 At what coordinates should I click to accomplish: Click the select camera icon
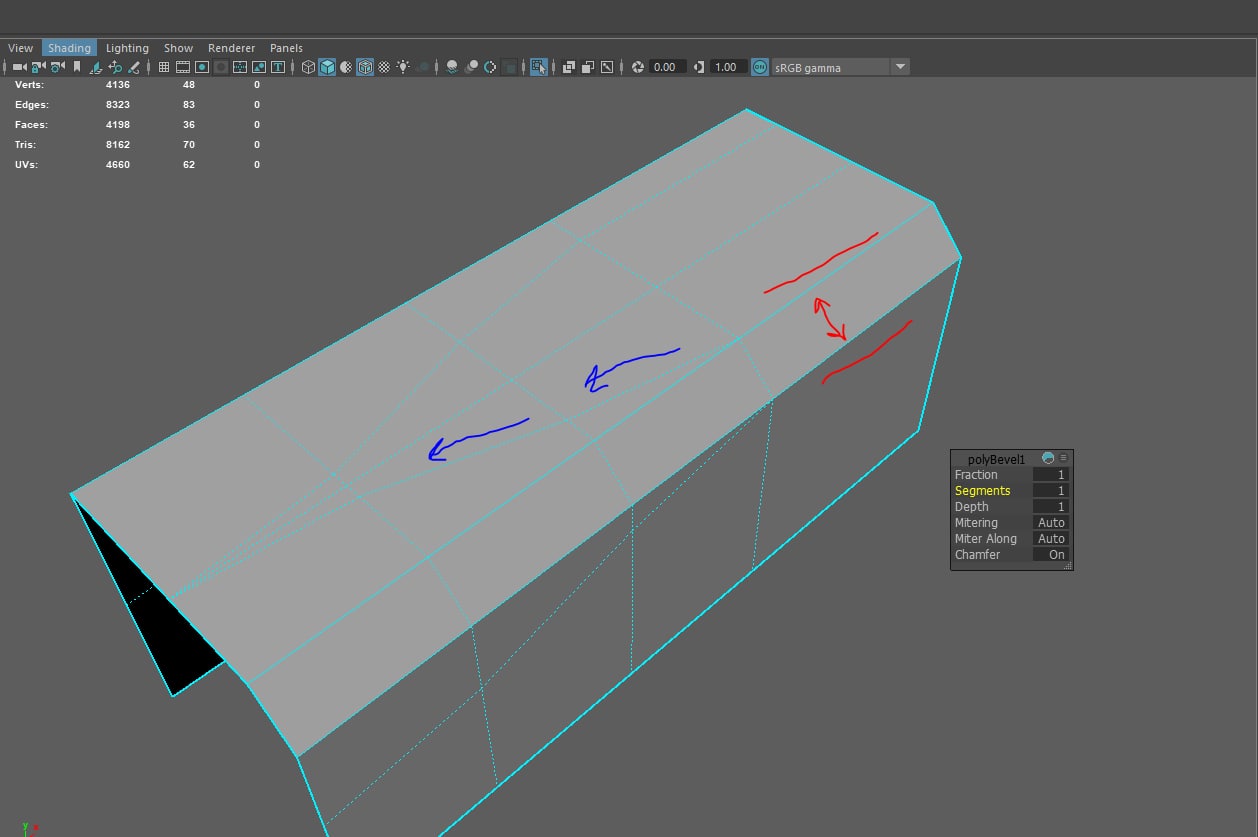tap(20, 67)
